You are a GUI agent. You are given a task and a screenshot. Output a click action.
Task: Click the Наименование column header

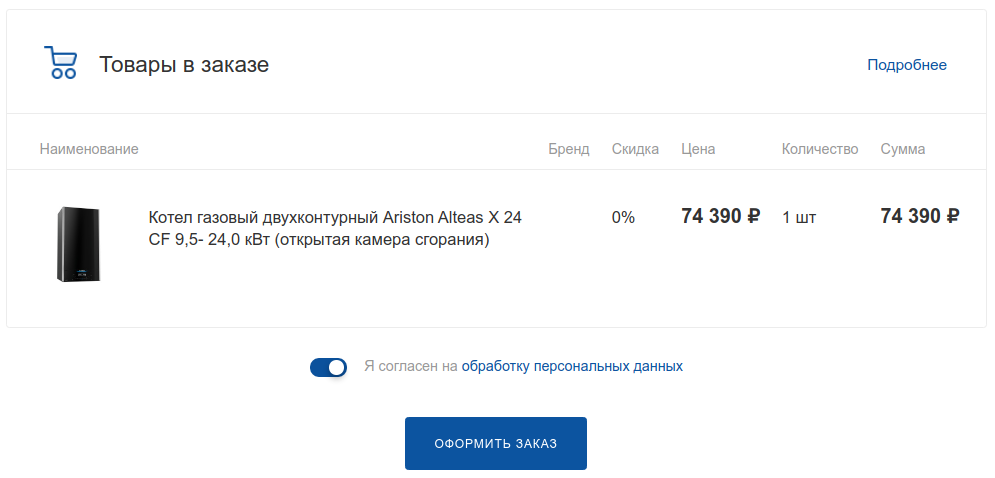coord(89,149)
